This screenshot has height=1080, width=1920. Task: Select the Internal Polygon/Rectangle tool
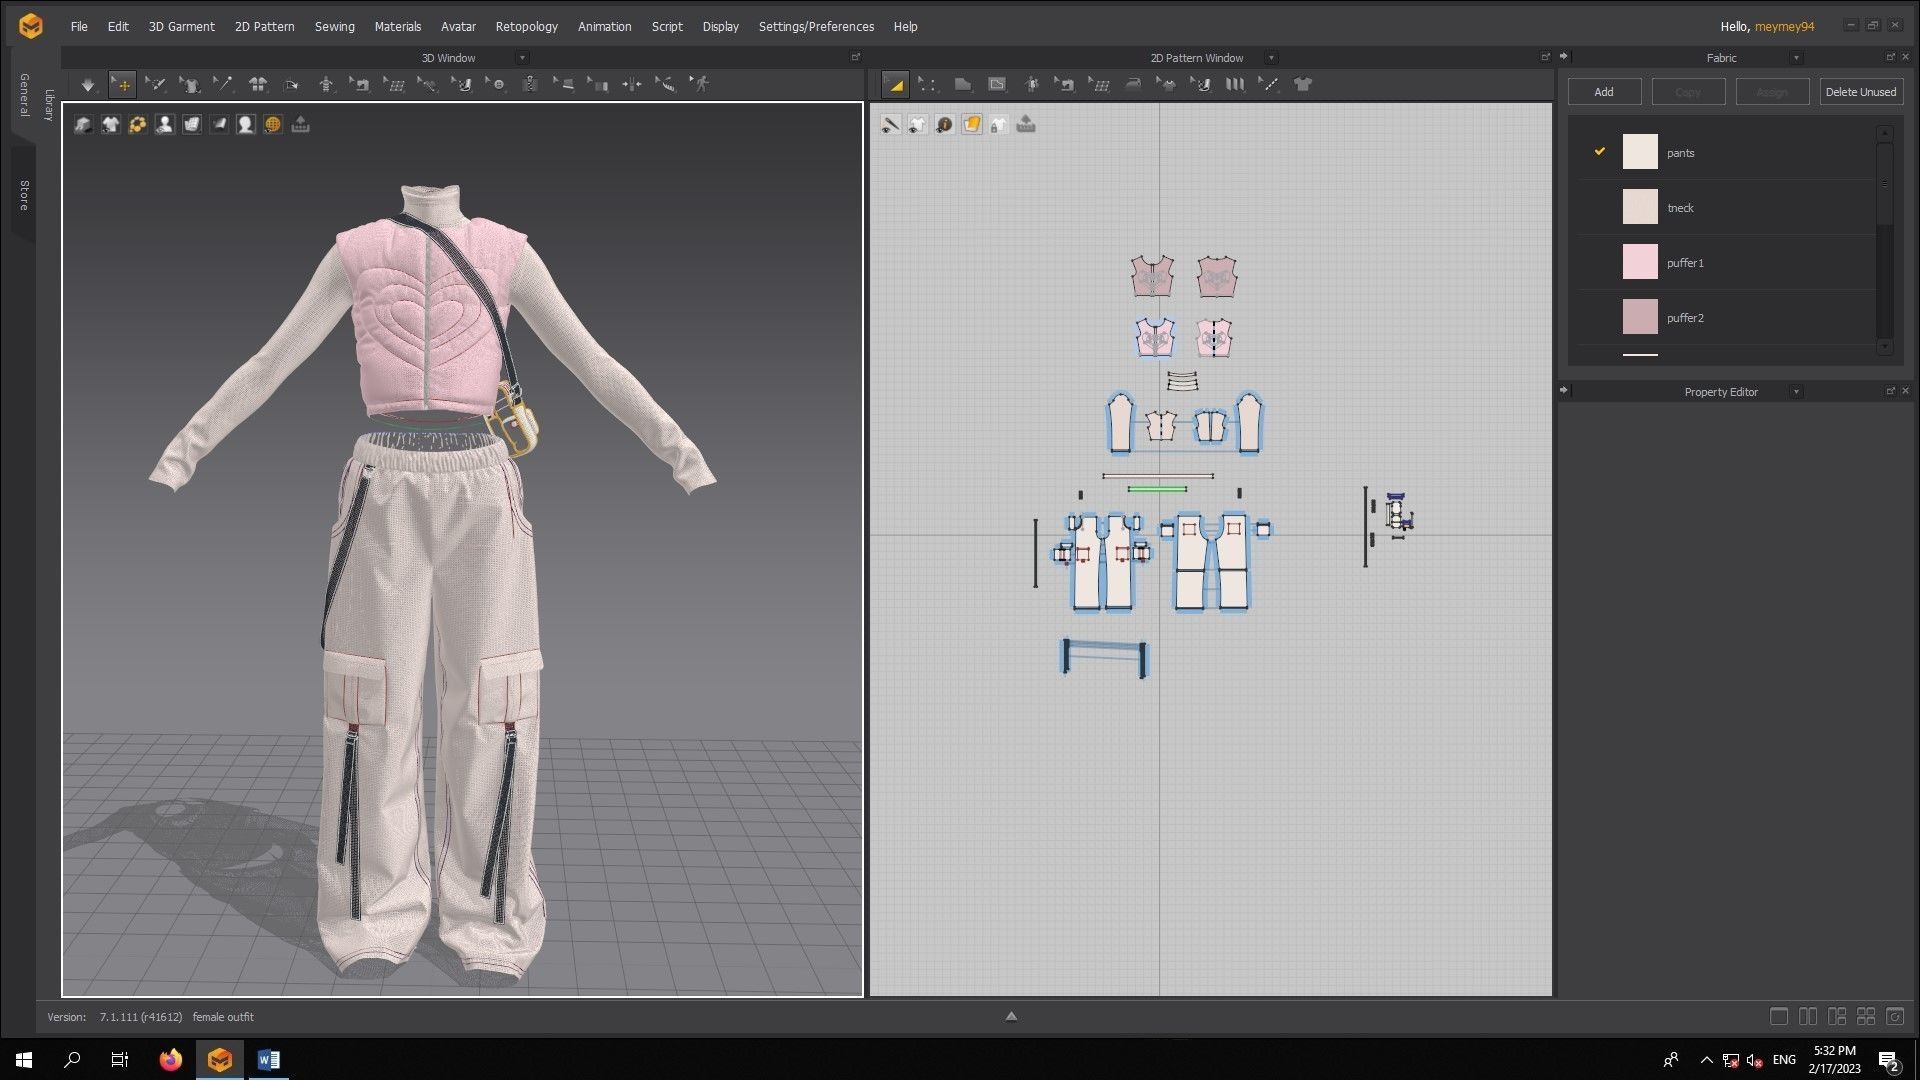point(997,85)
